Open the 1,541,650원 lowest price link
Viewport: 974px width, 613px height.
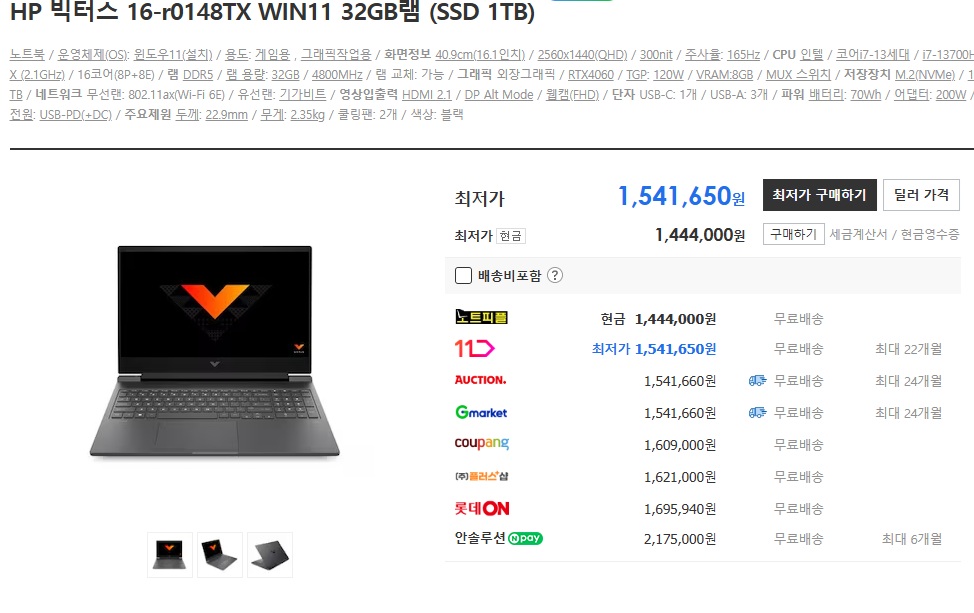click(x=680, y=196)
